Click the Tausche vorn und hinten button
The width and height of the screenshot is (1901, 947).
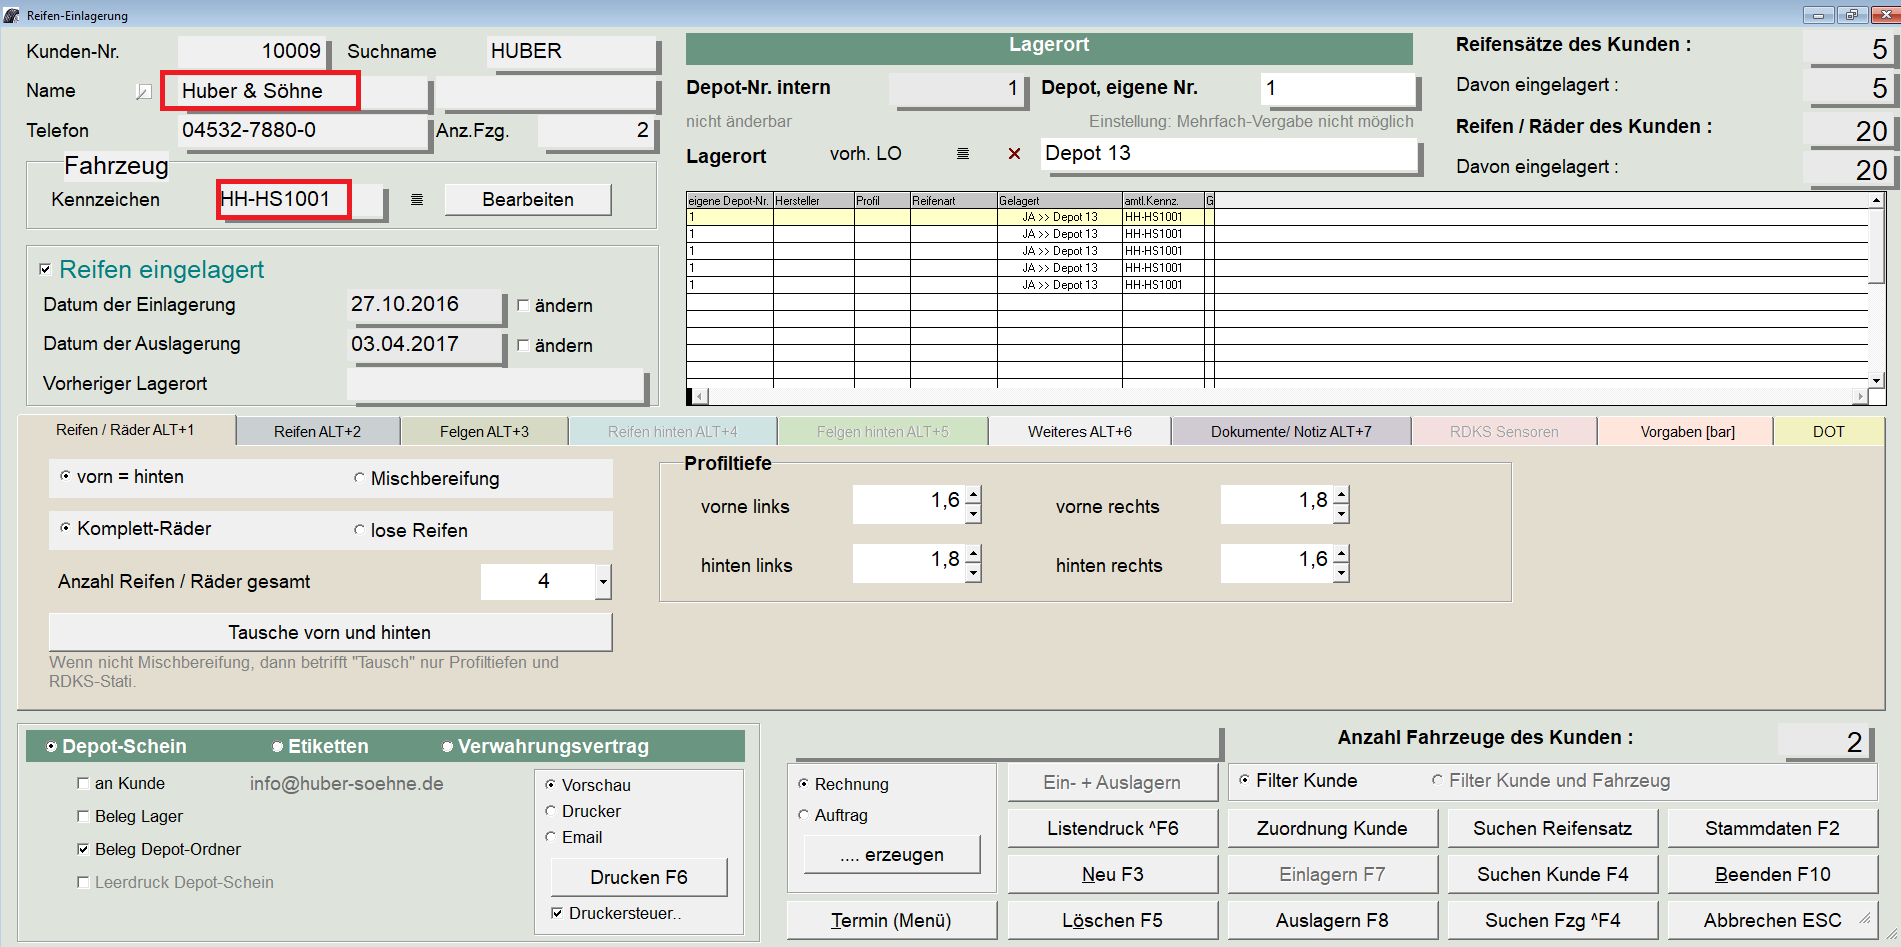330,632
